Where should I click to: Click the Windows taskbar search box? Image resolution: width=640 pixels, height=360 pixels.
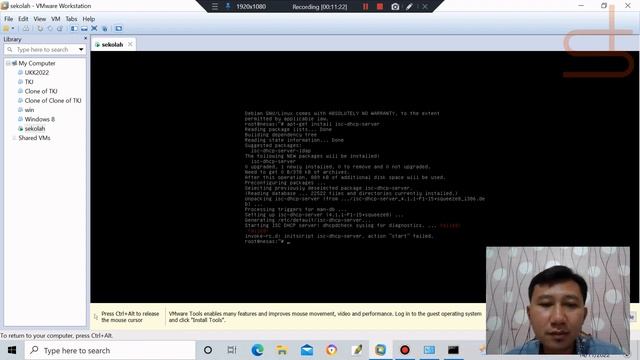[x=110, y=350]
